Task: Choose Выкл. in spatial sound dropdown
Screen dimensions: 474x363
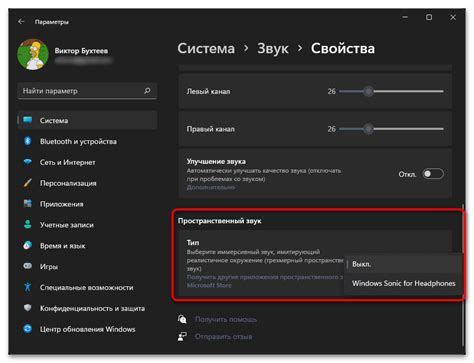Action: point(403,264)
